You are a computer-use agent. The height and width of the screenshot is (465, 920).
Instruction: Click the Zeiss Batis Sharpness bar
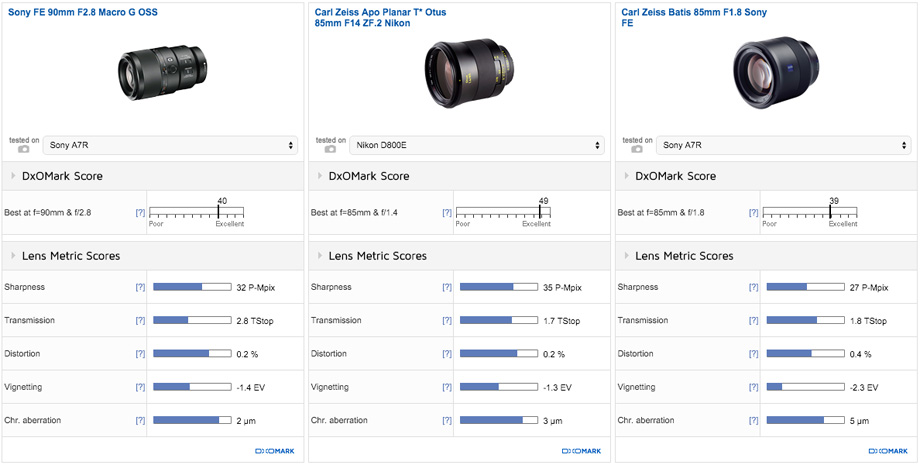click(808, 287)
